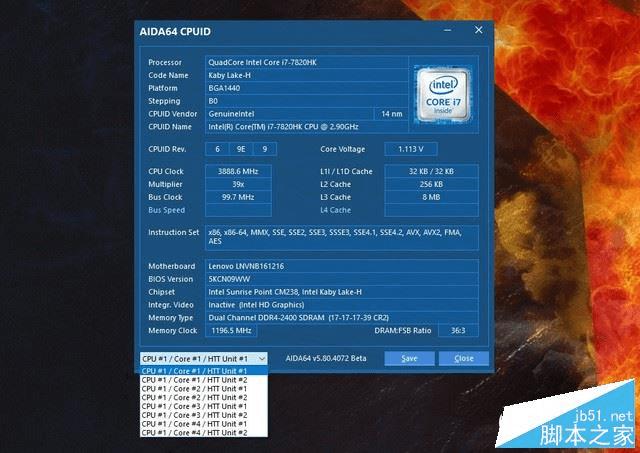640x453 pixels.
Task: Click the Processor value QuadCore Intel Core i7-7820HK
Action: tap(307, 62)
